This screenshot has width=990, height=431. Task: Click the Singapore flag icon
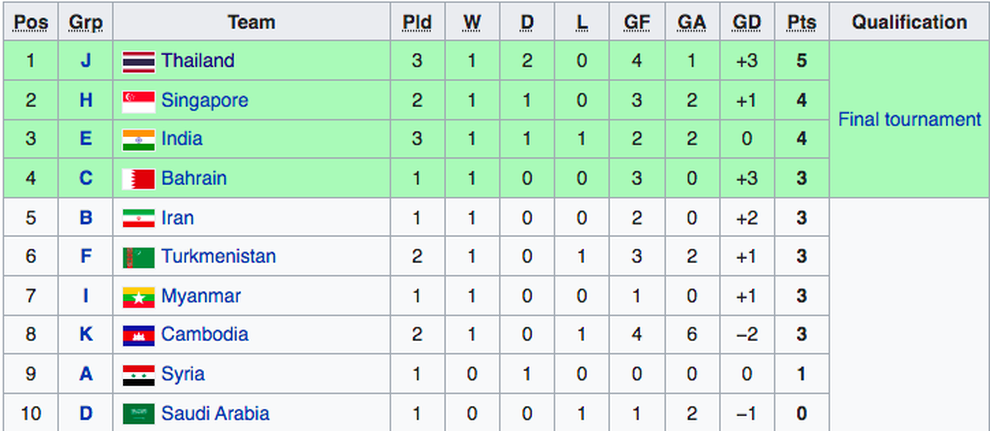[138, 101]
